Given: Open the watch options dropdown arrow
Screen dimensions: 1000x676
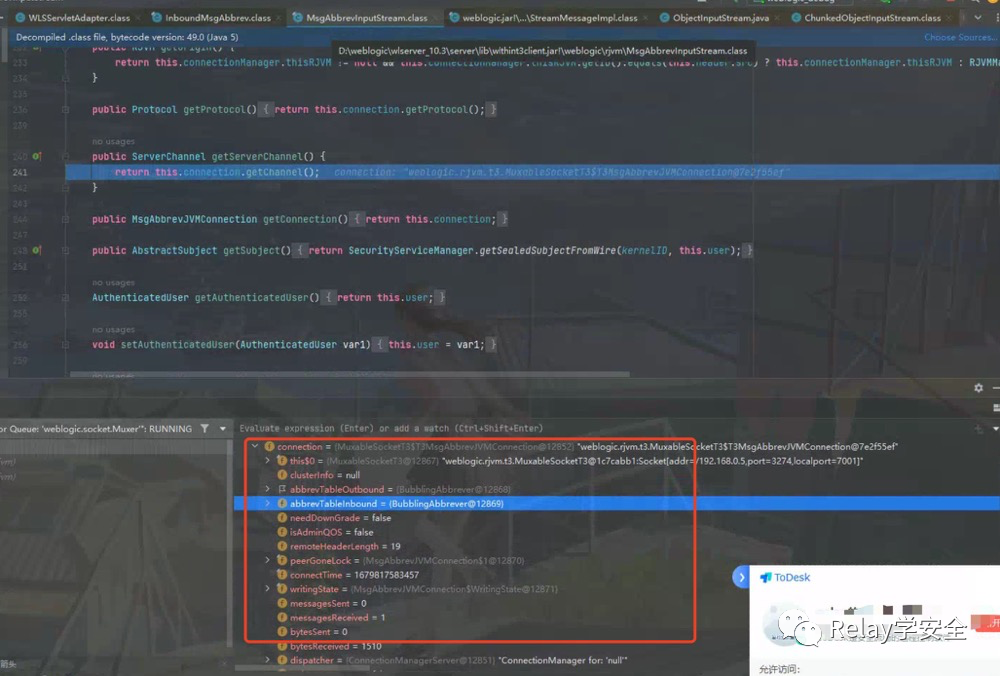Looking at the screenshot, I should [995, 429].
